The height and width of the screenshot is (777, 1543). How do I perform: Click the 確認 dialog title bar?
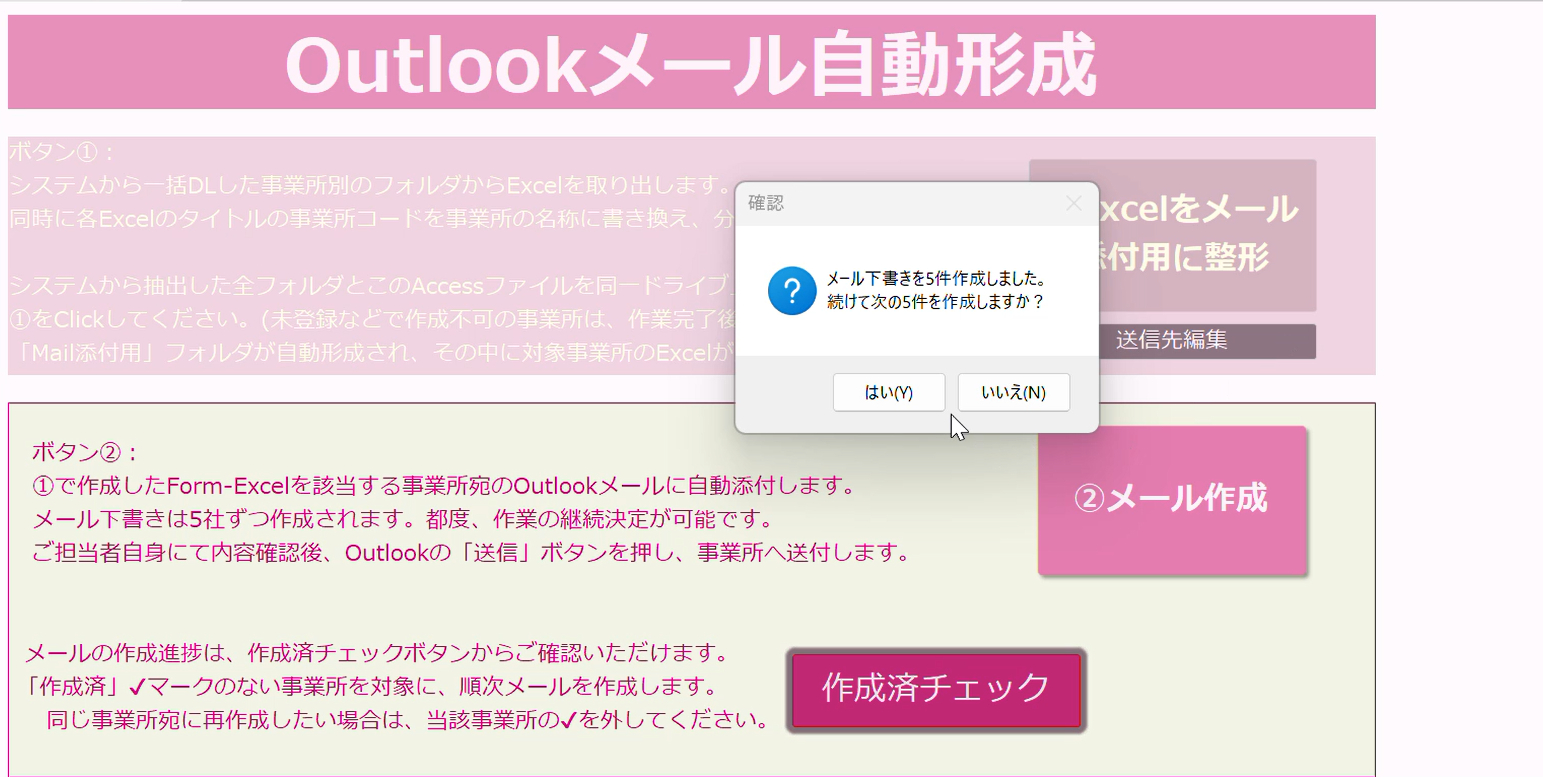coord(900,203)
